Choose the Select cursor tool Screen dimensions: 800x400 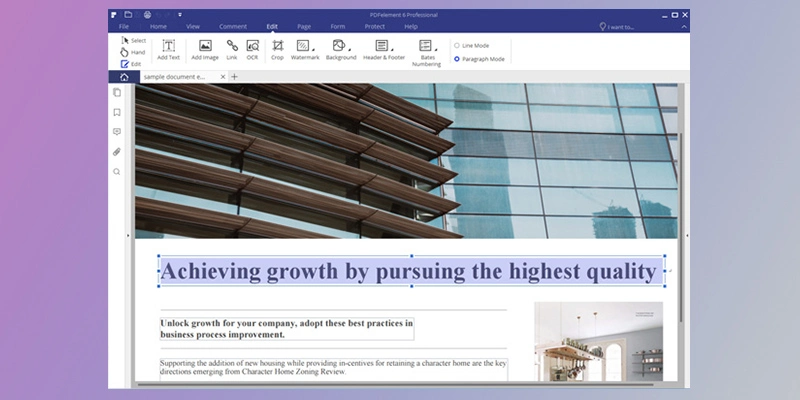point(134,40)
